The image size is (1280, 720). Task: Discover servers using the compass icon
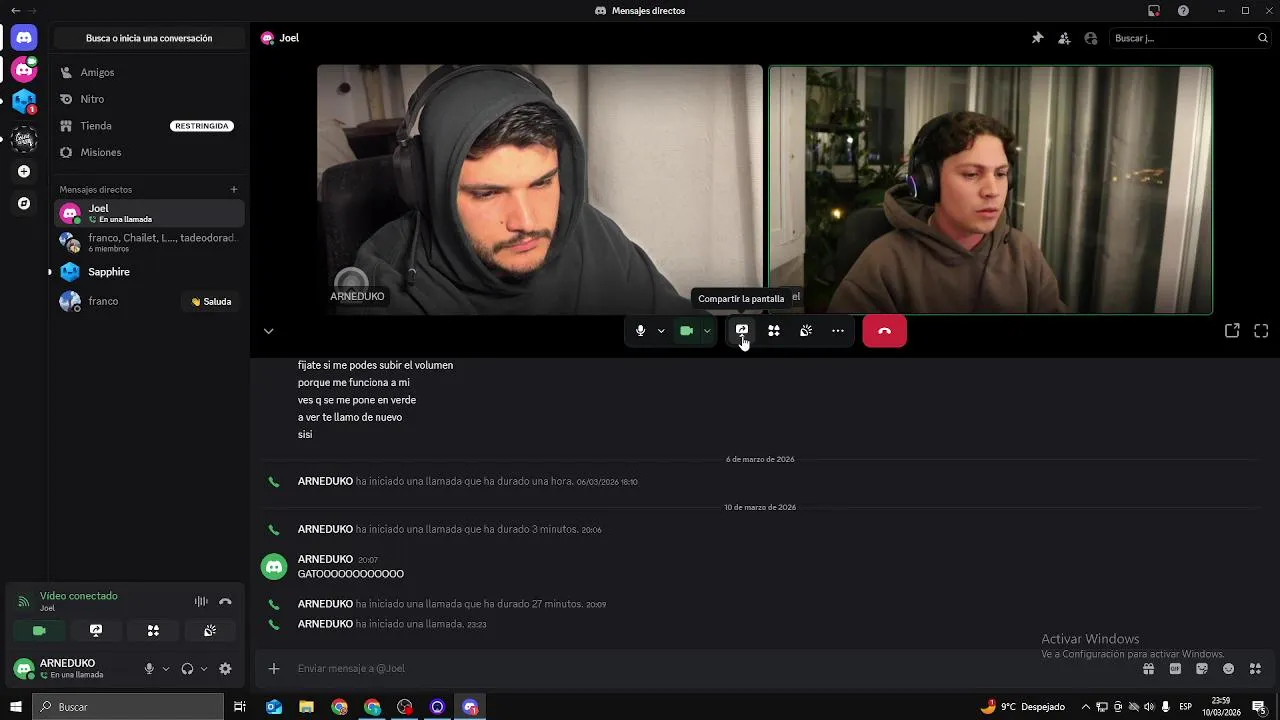pyautogui.click(x=24, y=203)
